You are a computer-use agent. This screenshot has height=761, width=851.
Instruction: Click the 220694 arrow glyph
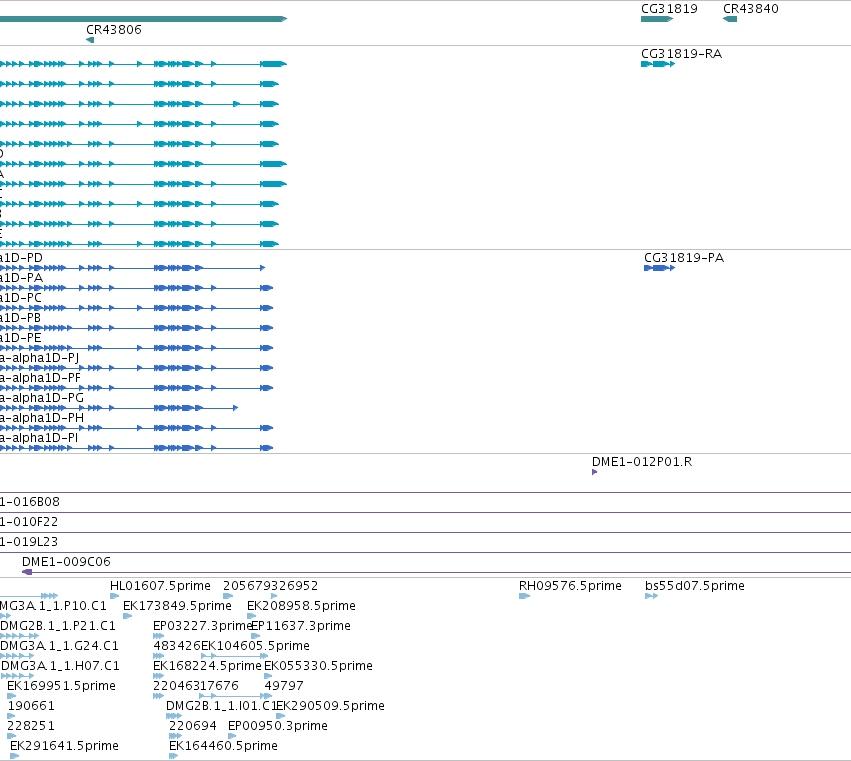175,736
